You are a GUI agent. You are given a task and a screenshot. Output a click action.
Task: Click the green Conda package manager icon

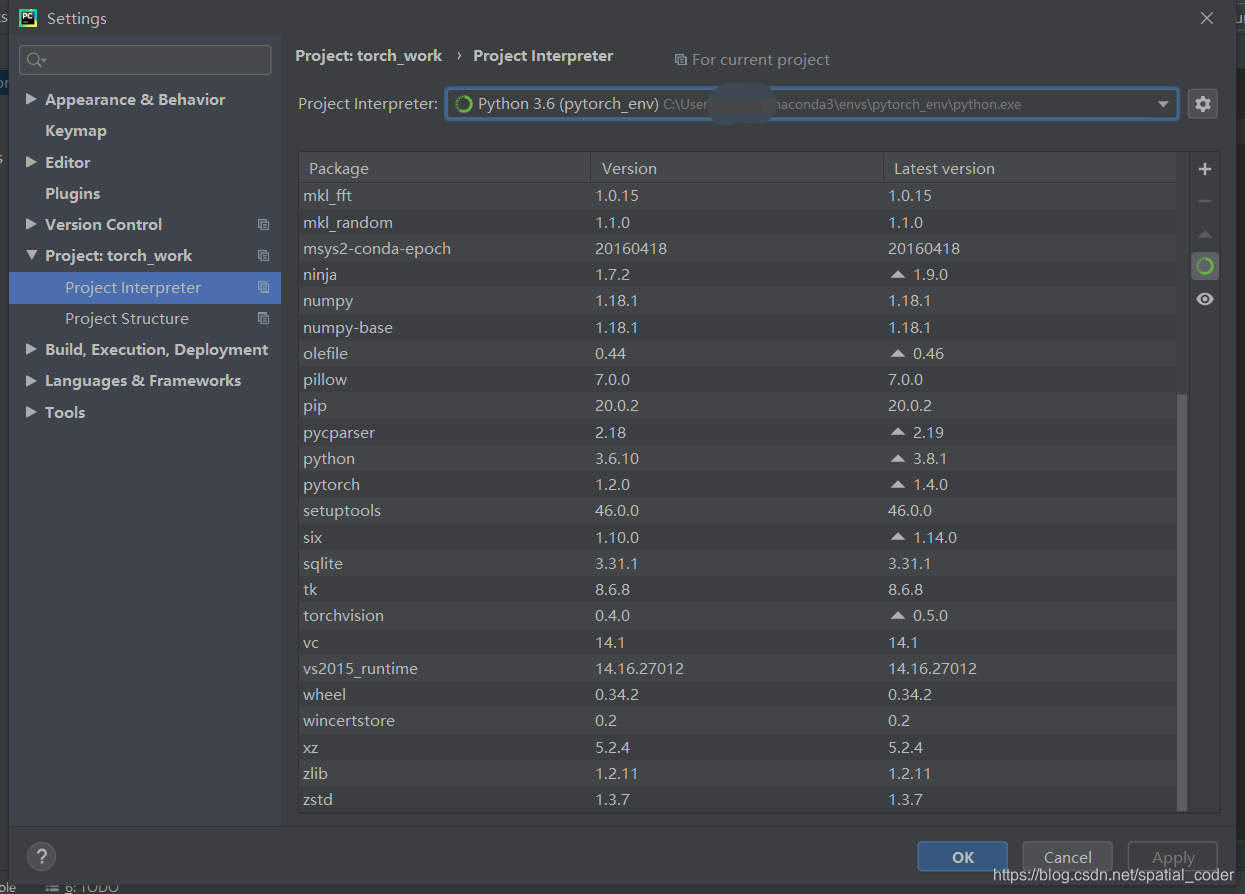1204,266
